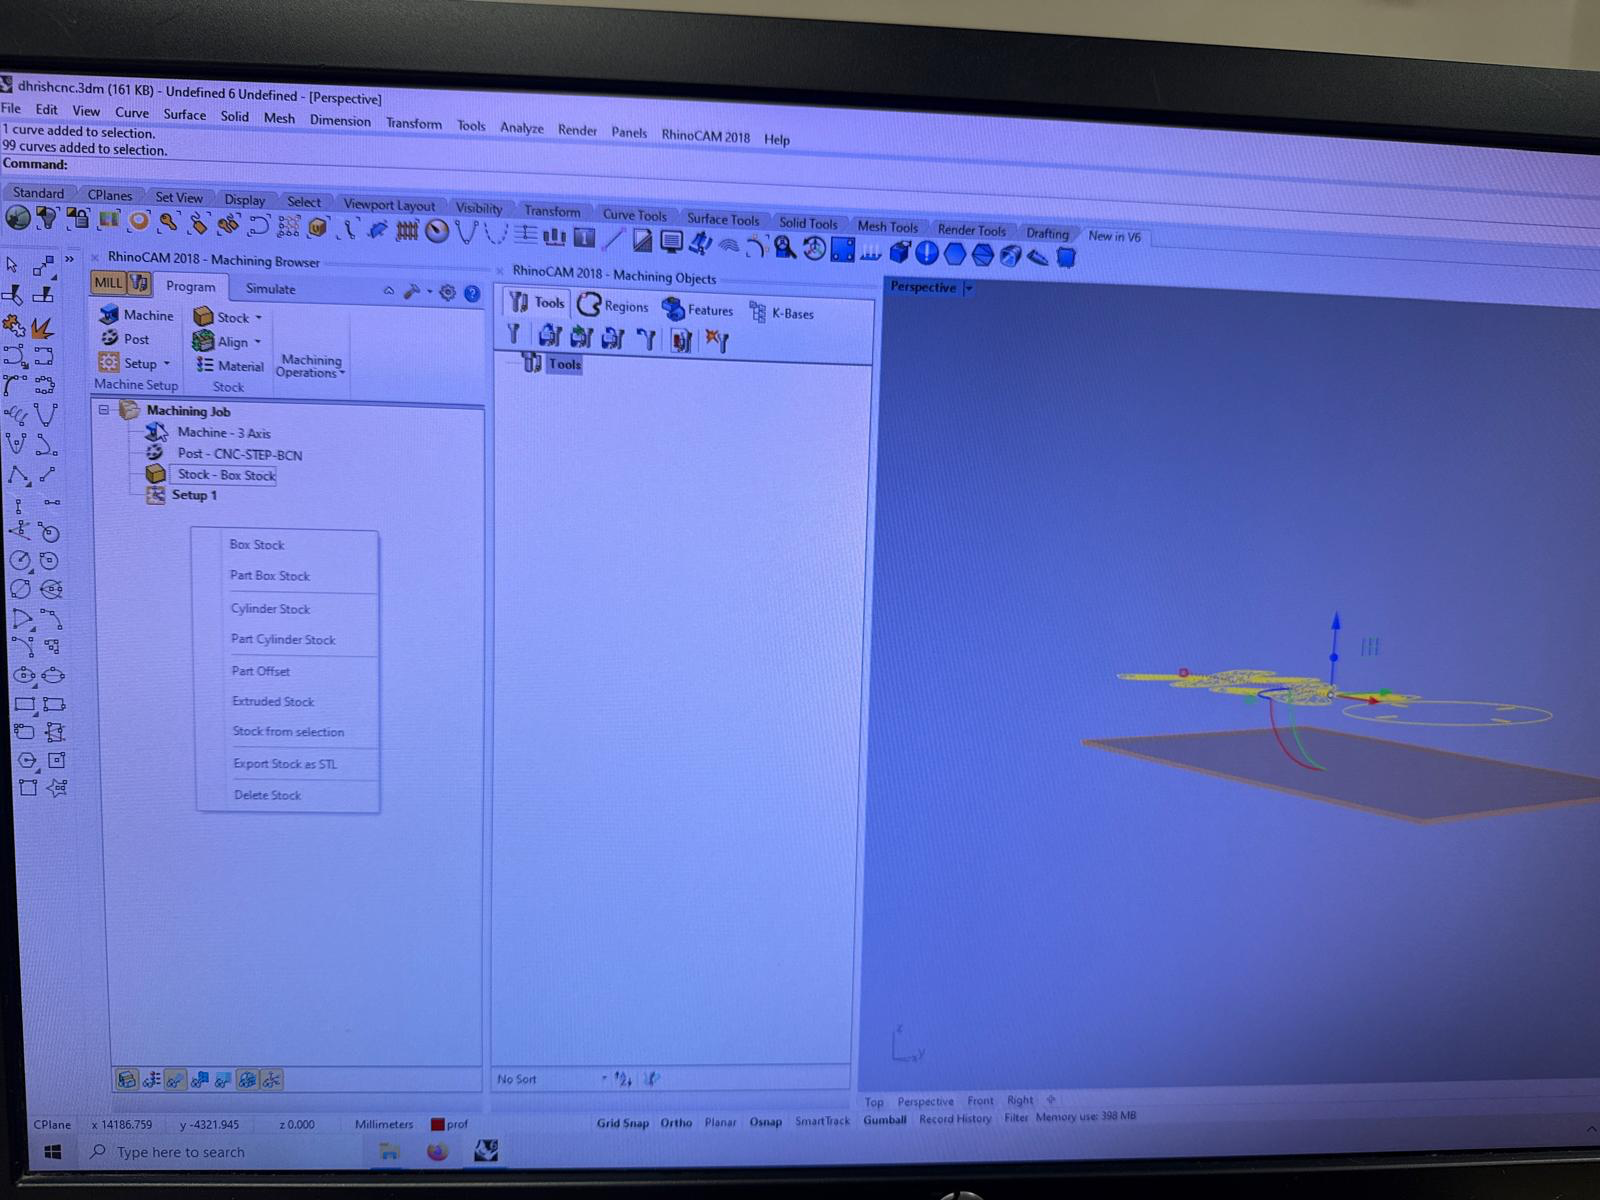Screen dimensions: 1600x1200
Task: Open Machining Browser preferences gear
Action: (x=447, y=293)
